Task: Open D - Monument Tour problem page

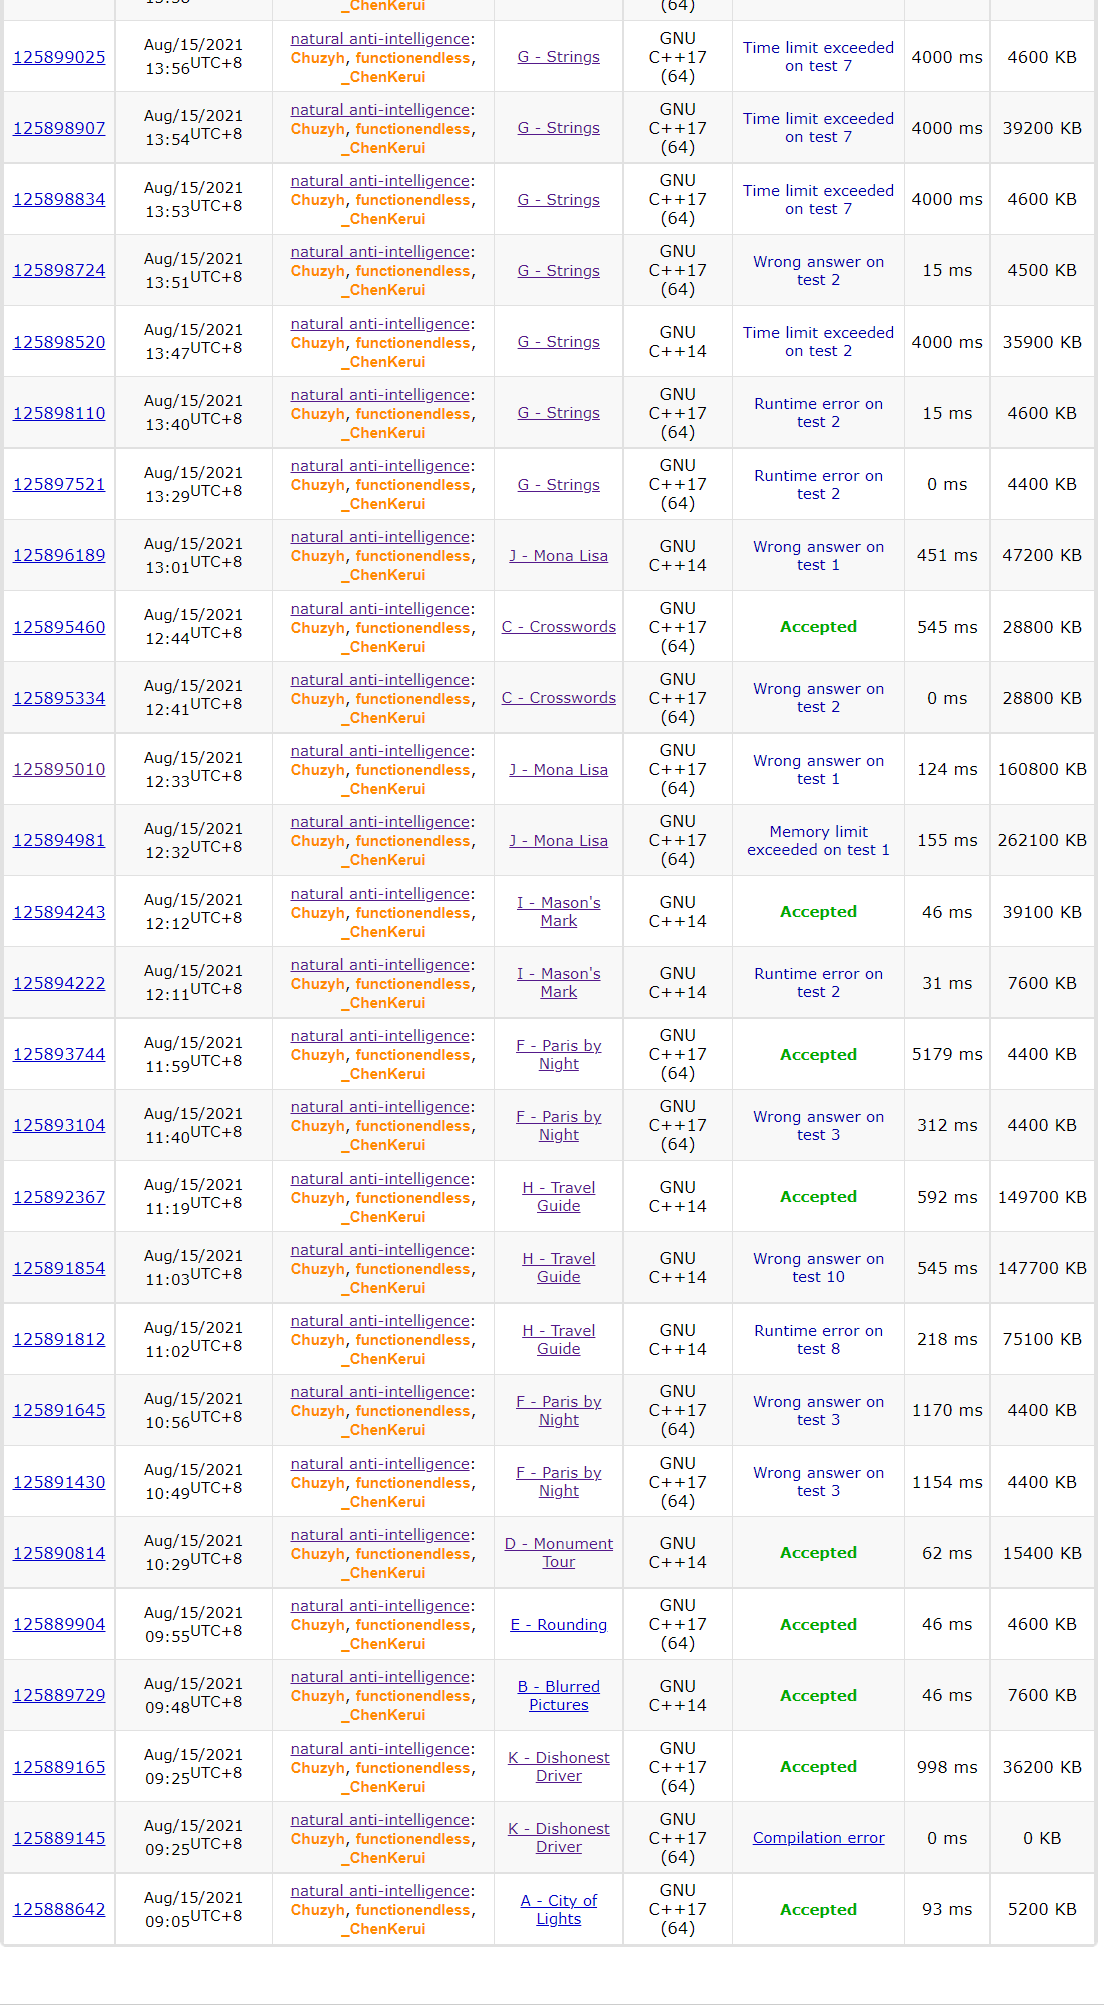Action: (558, 1552)
